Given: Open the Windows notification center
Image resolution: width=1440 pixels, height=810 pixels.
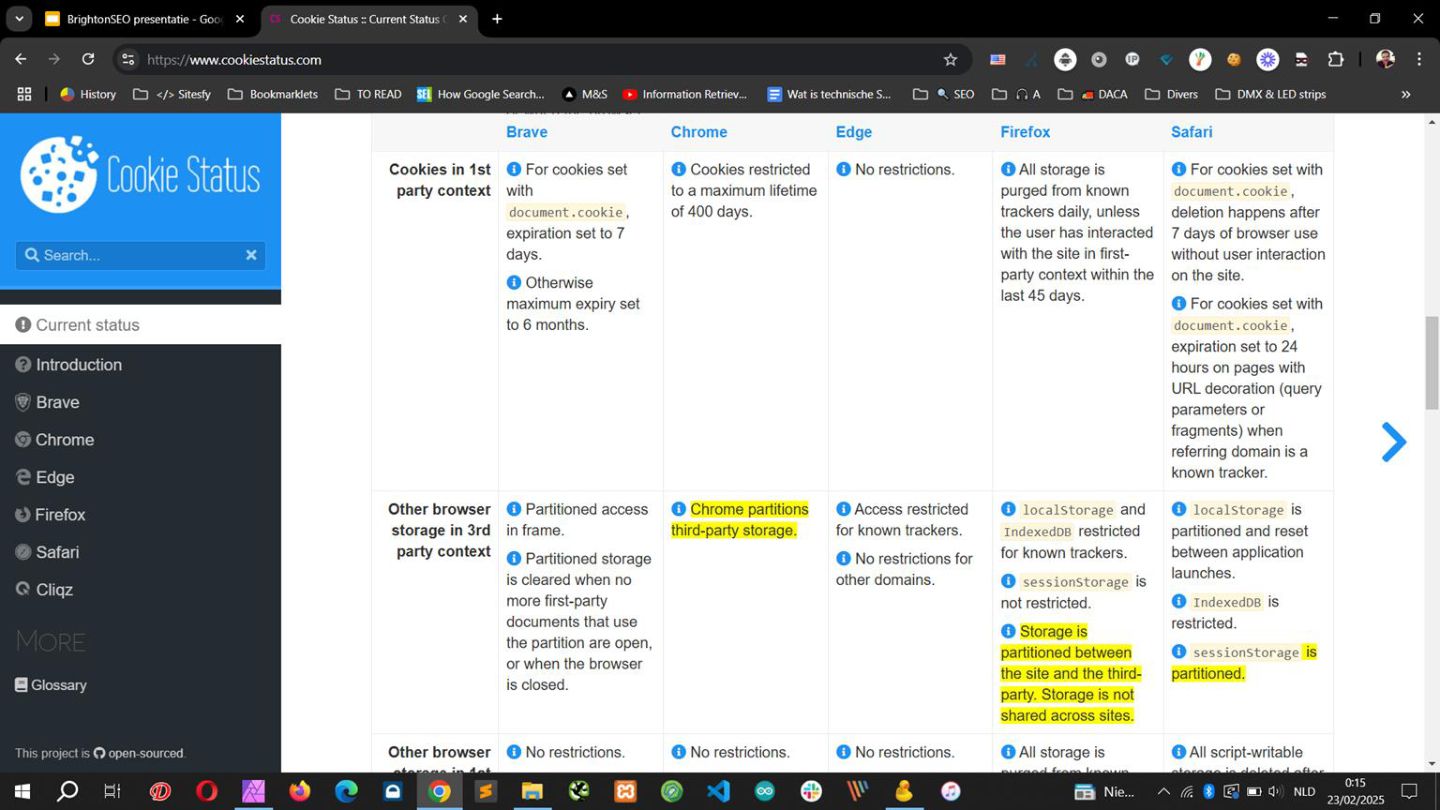Looking at the screenshot, I should pyautogui.click(x=1409, y=791).
